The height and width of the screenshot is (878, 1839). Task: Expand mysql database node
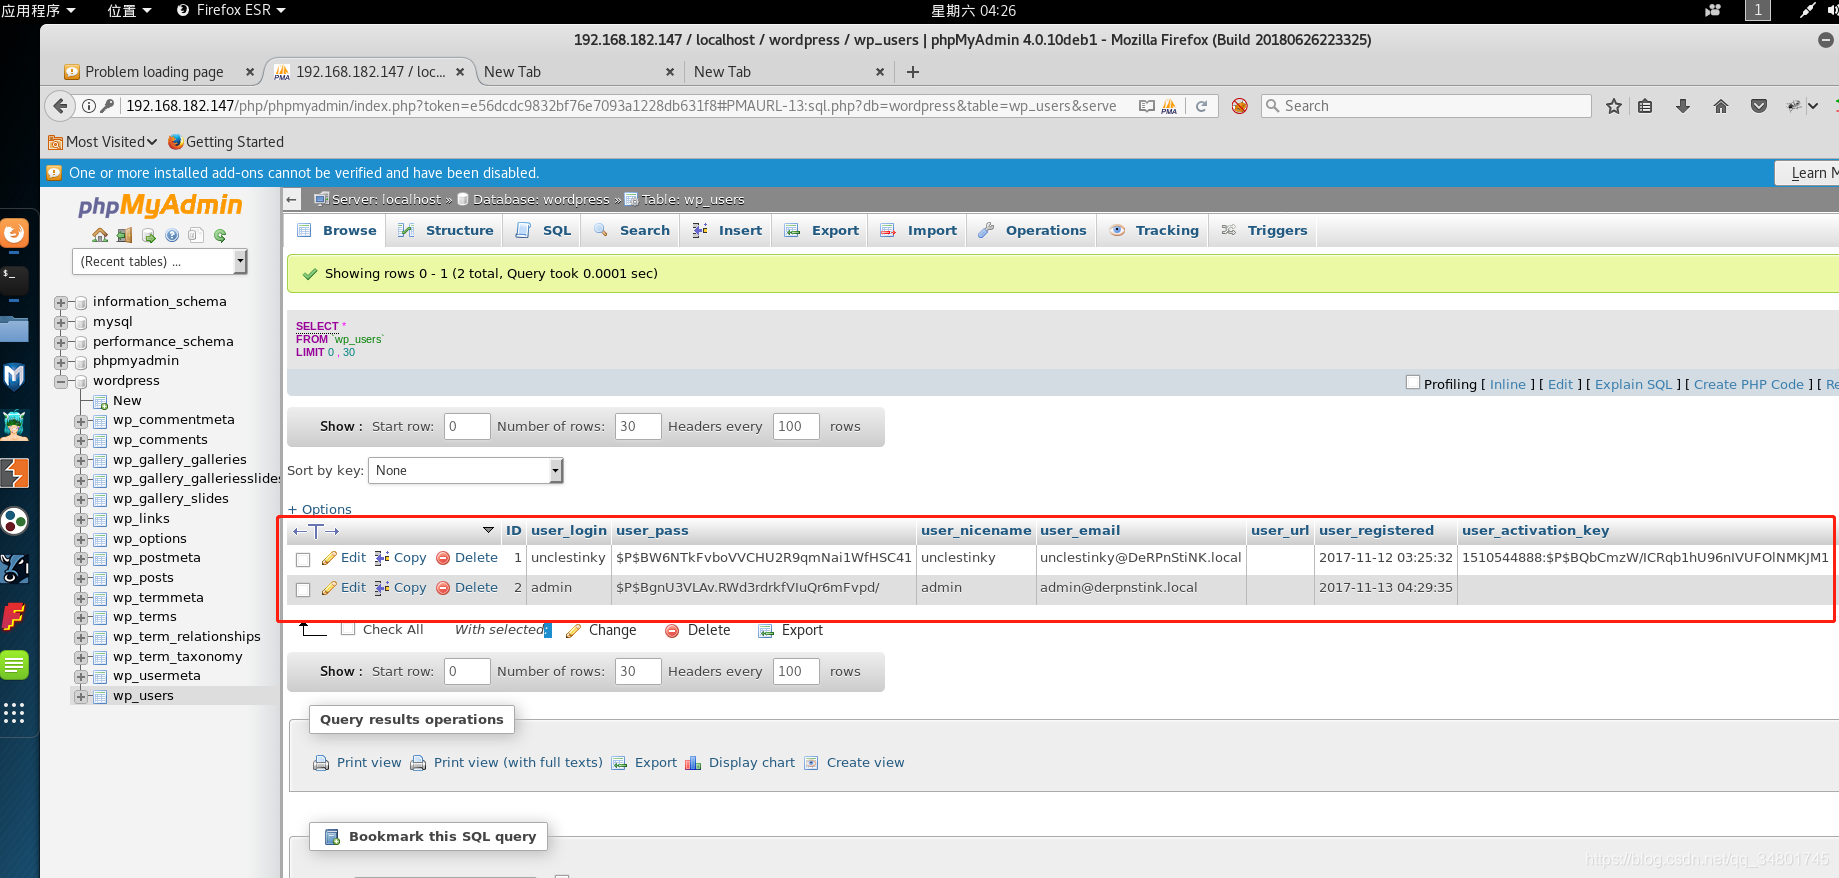[x=61, y=322]
